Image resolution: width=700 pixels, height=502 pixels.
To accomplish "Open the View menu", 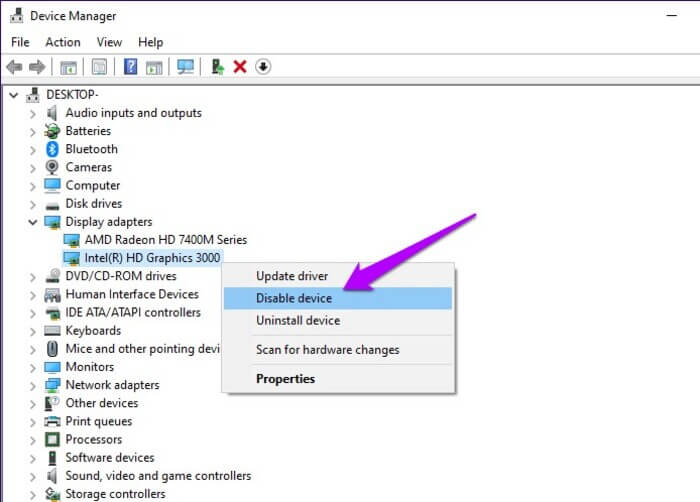I will point(109,42).
